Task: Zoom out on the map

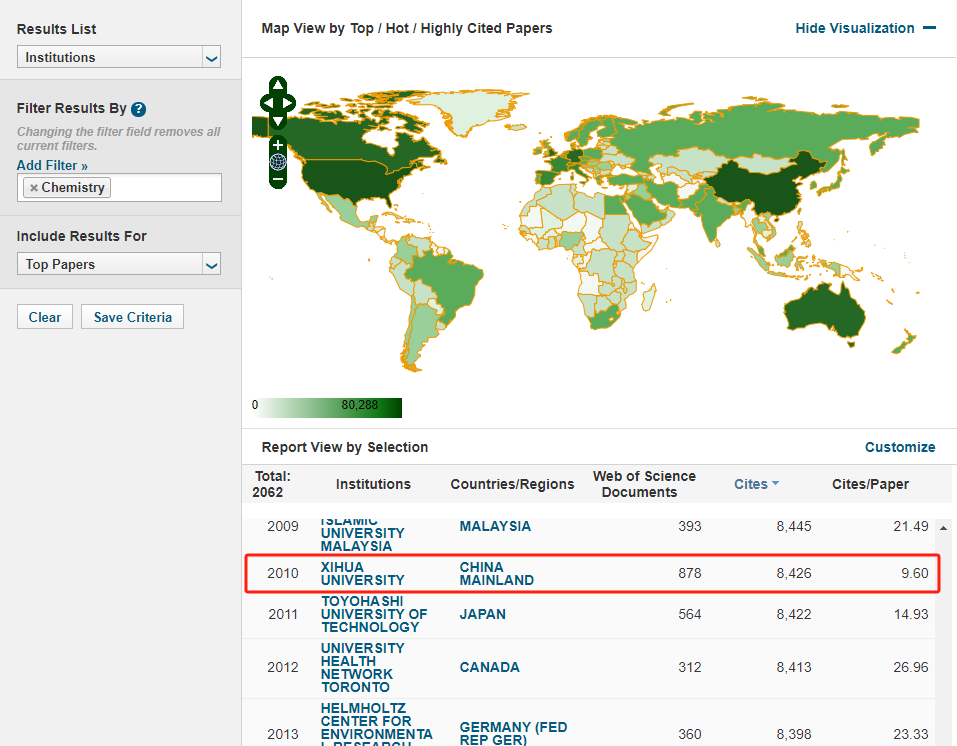Action: [x=278, y=180]
